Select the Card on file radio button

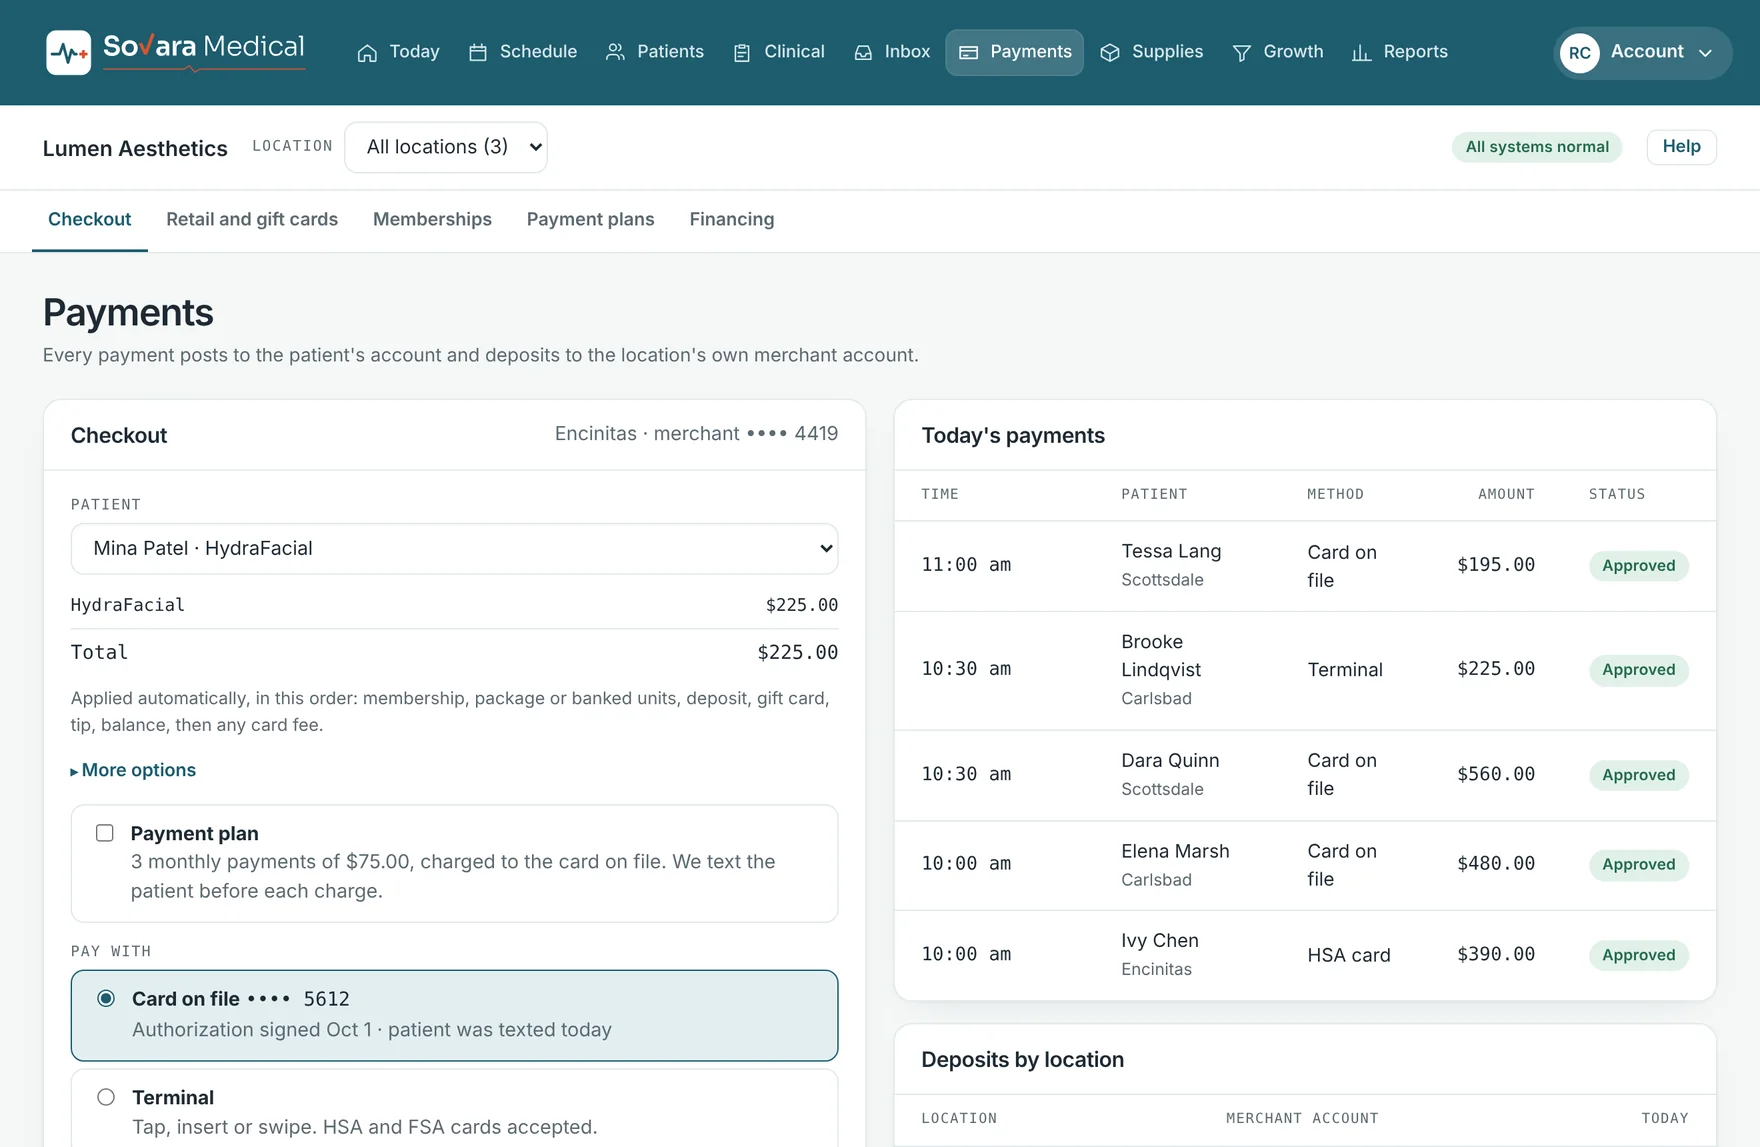[106, 998]
